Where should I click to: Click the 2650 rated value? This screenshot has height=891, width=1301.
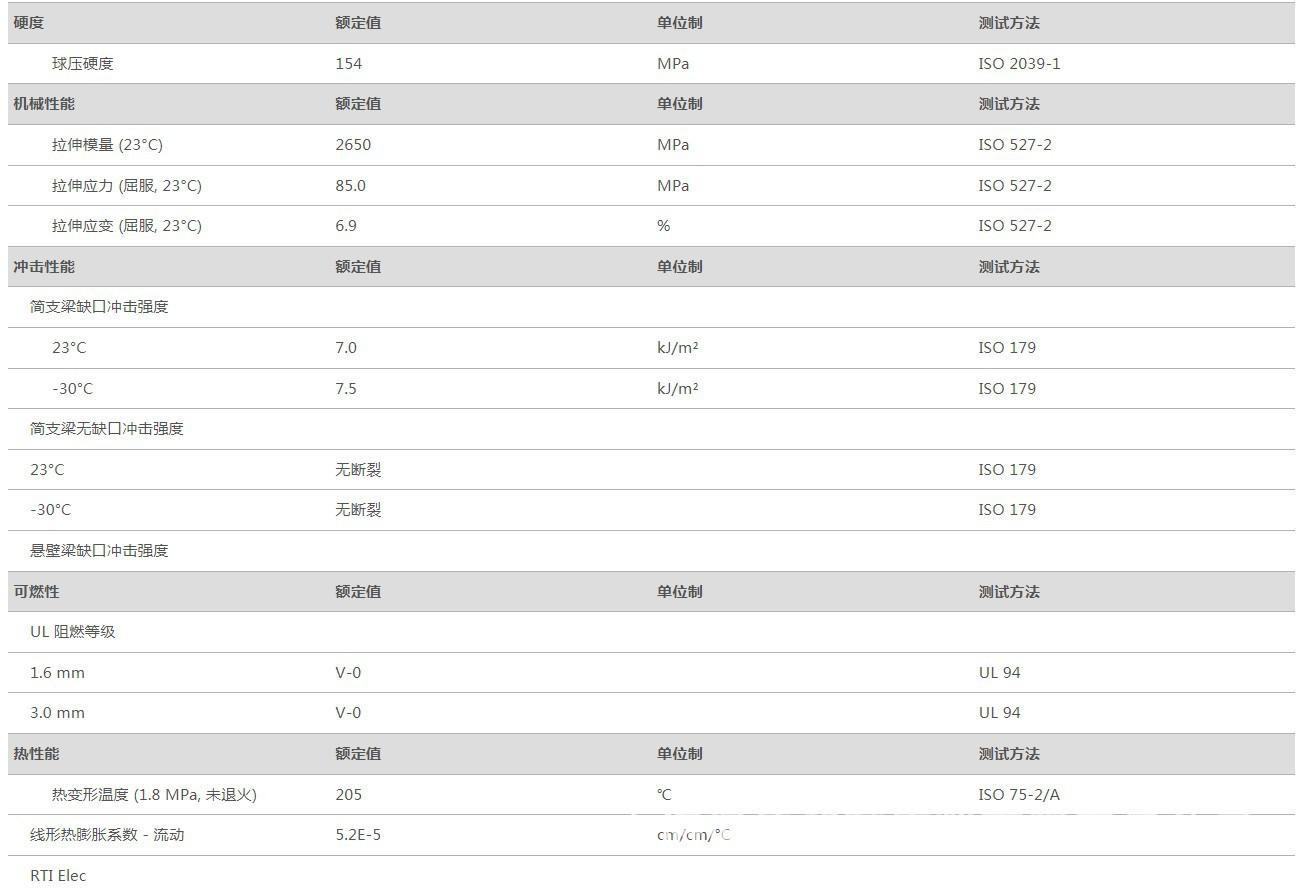pos(353,145)
